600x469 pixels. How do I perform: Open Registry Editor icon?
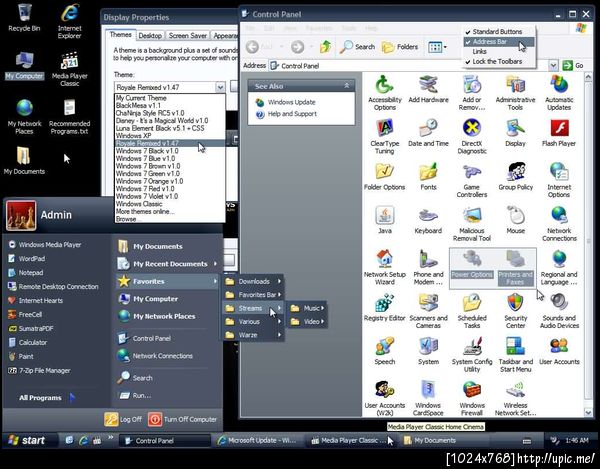tap(384, 308)
